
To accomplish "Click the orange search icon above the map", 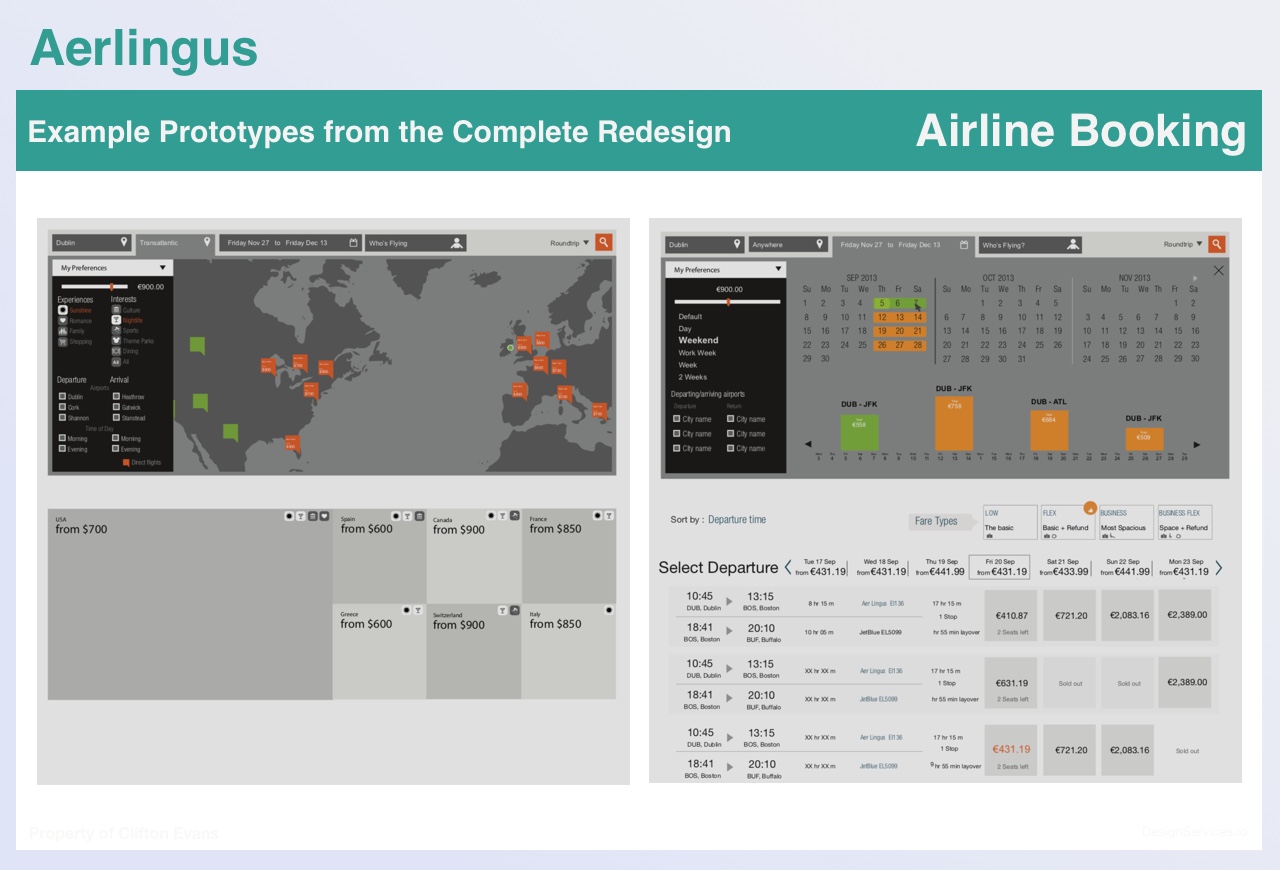I will [604, 242].
